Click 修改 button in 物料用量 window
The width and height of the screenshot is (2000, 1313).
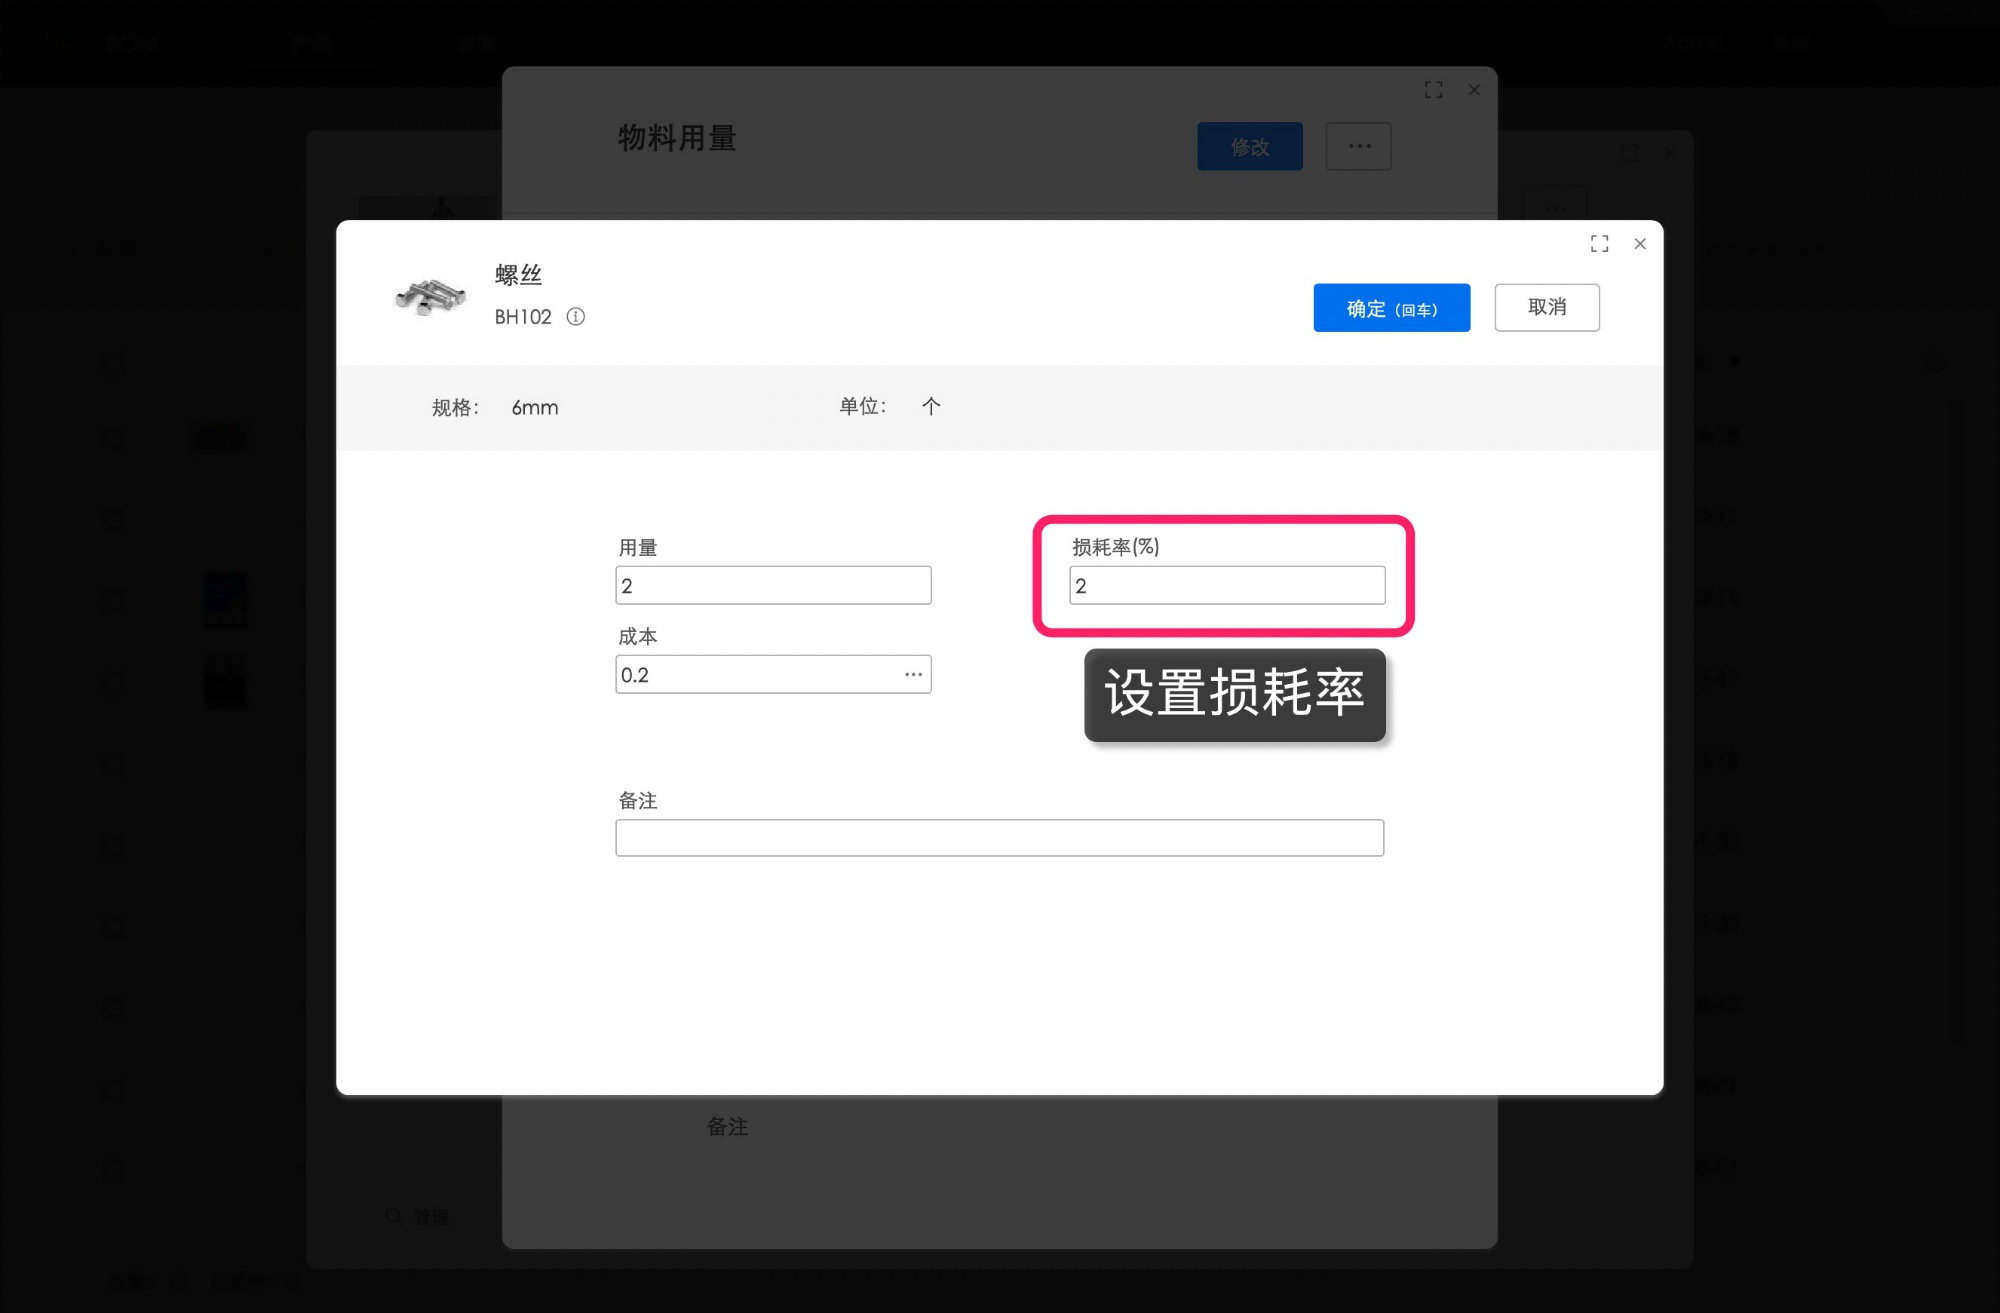point(1250,147)
